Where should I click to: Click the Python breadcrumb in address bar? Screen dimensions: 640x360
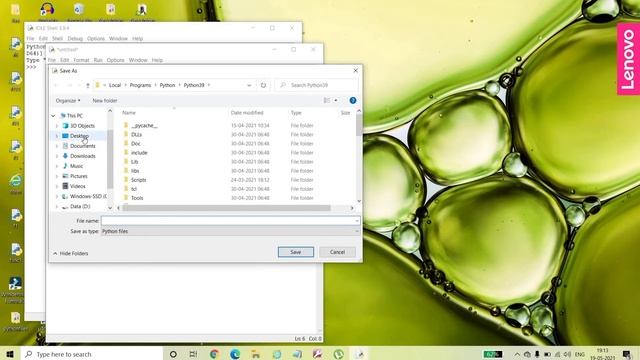(x=167, y=85)
